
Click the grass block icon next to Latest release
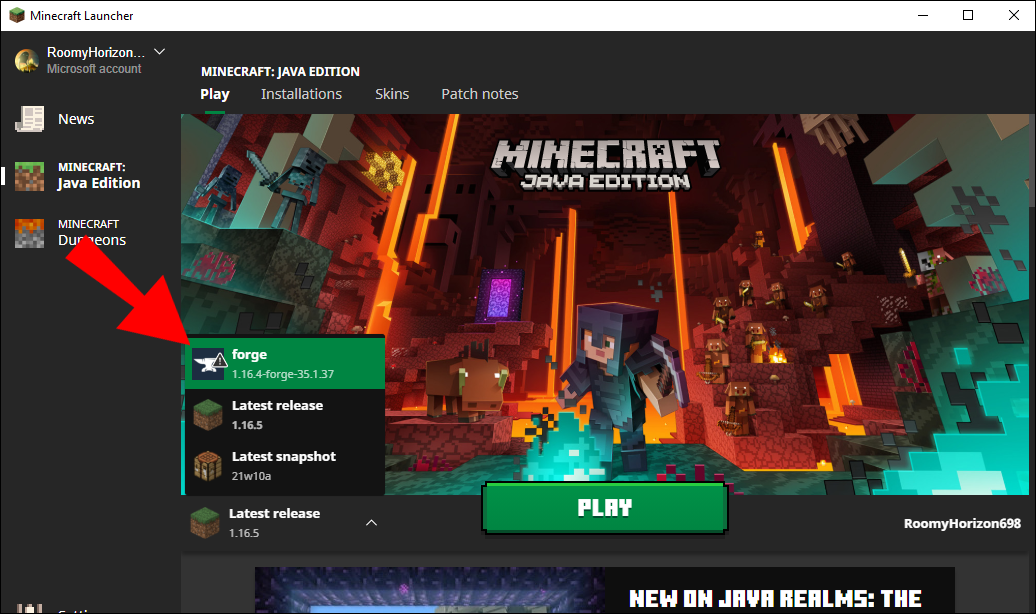[x=207, y=414]
